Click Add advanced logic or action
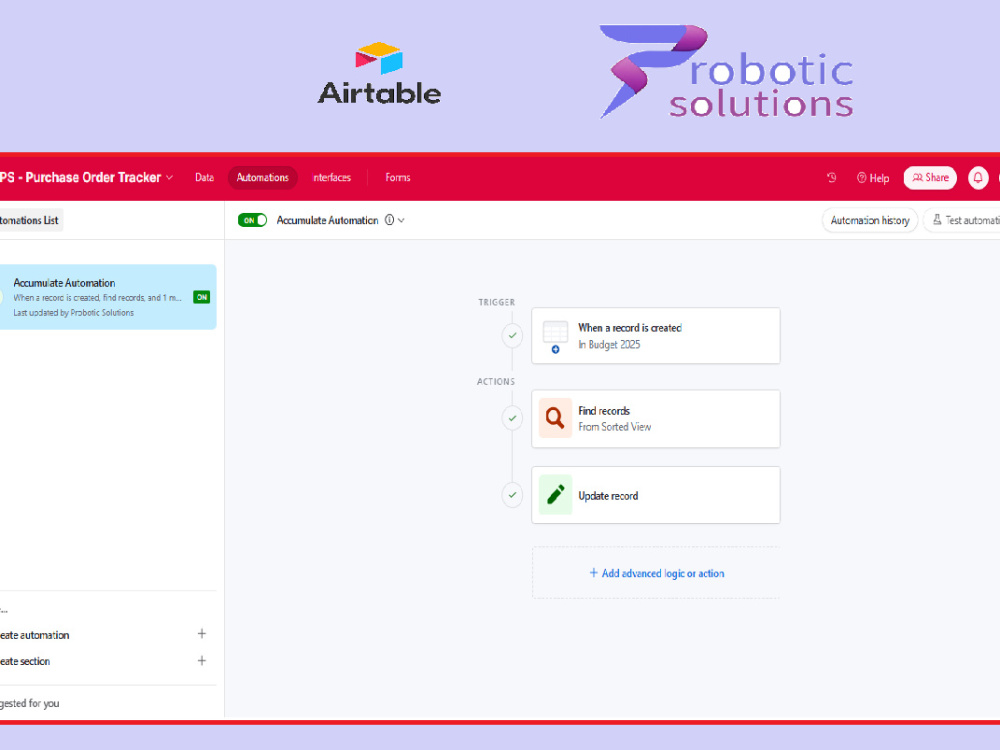Viewport: 1000px width, 750px height. coord(656,573)
